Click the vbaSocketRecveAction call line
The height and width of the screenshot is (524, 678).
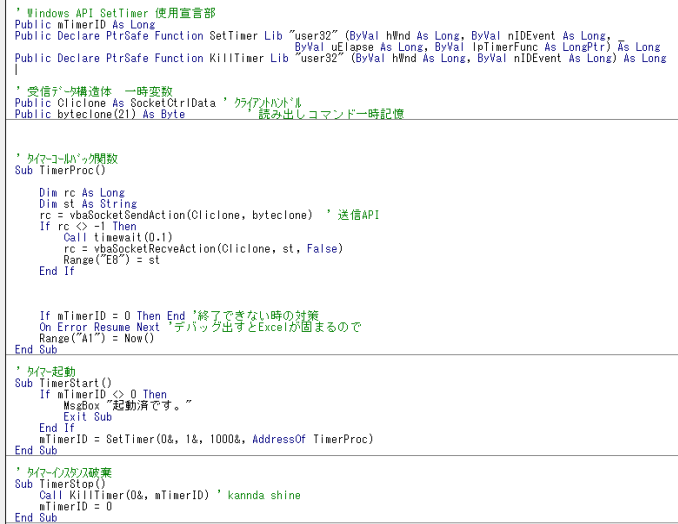pos(200,248)
